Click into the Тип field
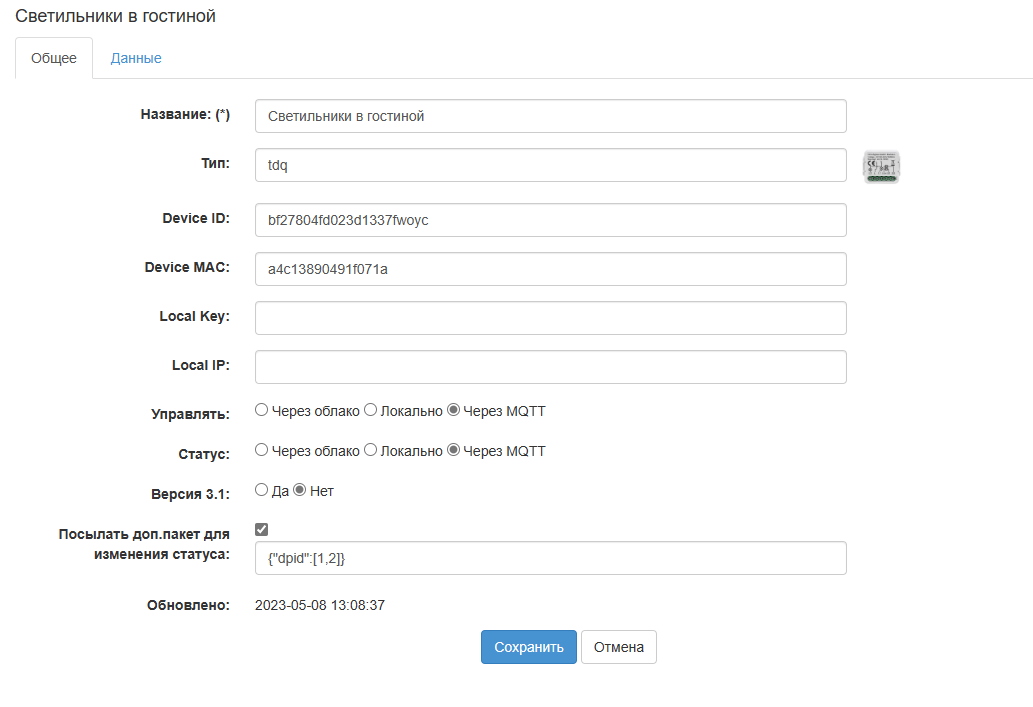The image size is (1033, 707). [x=550, y=166]
